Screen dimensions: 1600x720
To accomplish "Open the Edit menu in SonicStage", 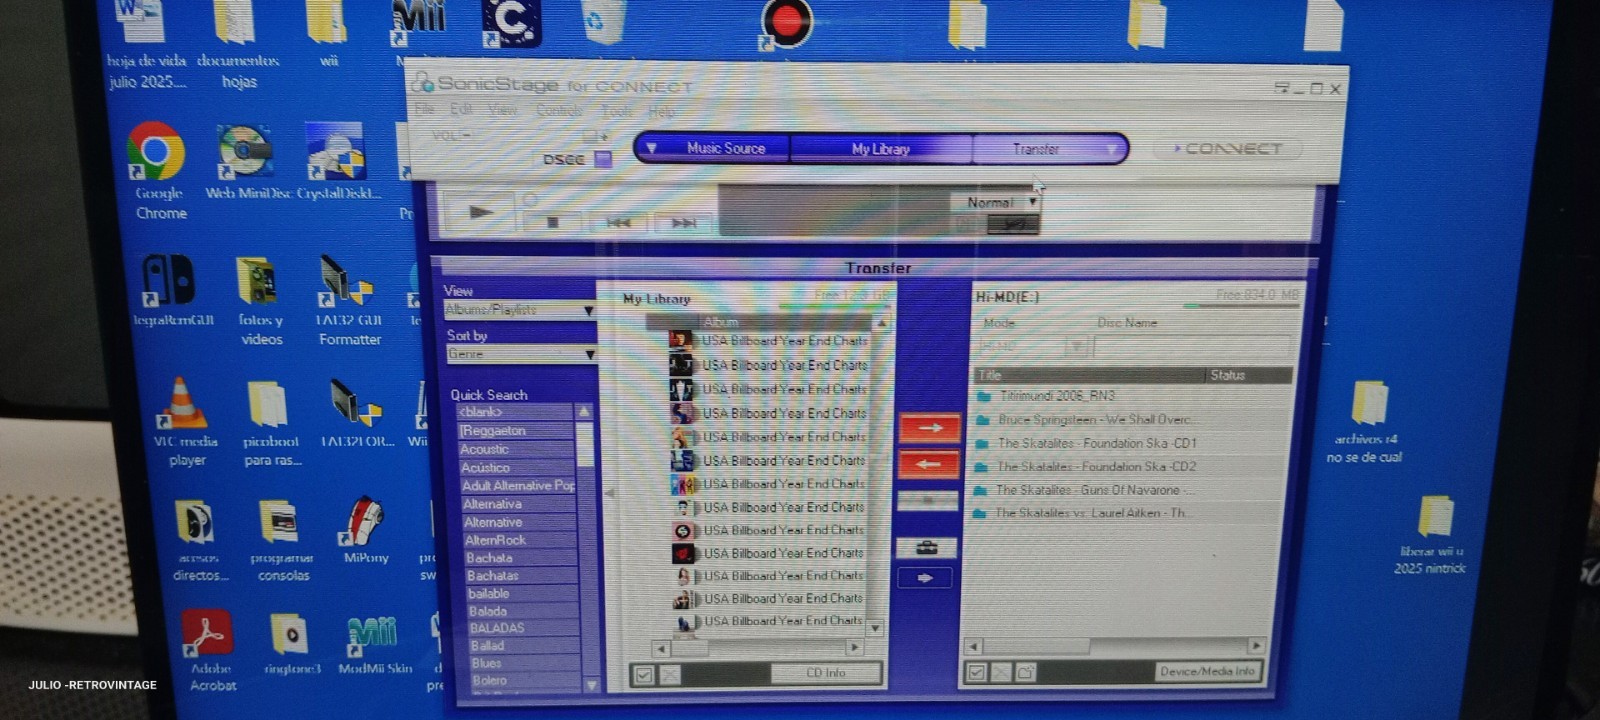I will click(461, 109).
